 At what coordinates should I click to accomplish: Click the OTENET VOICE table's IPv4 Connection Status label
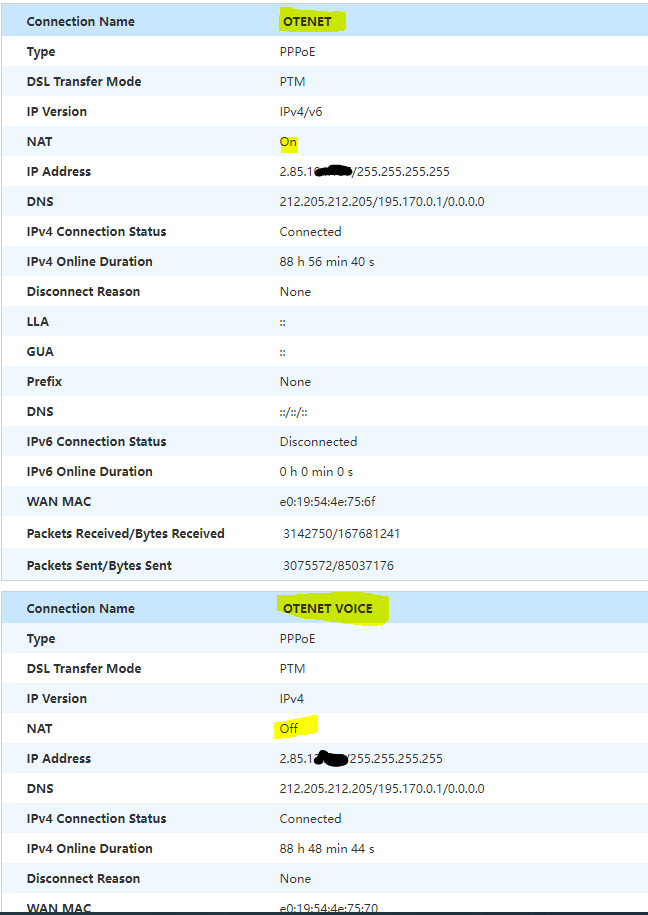[96, 819]
